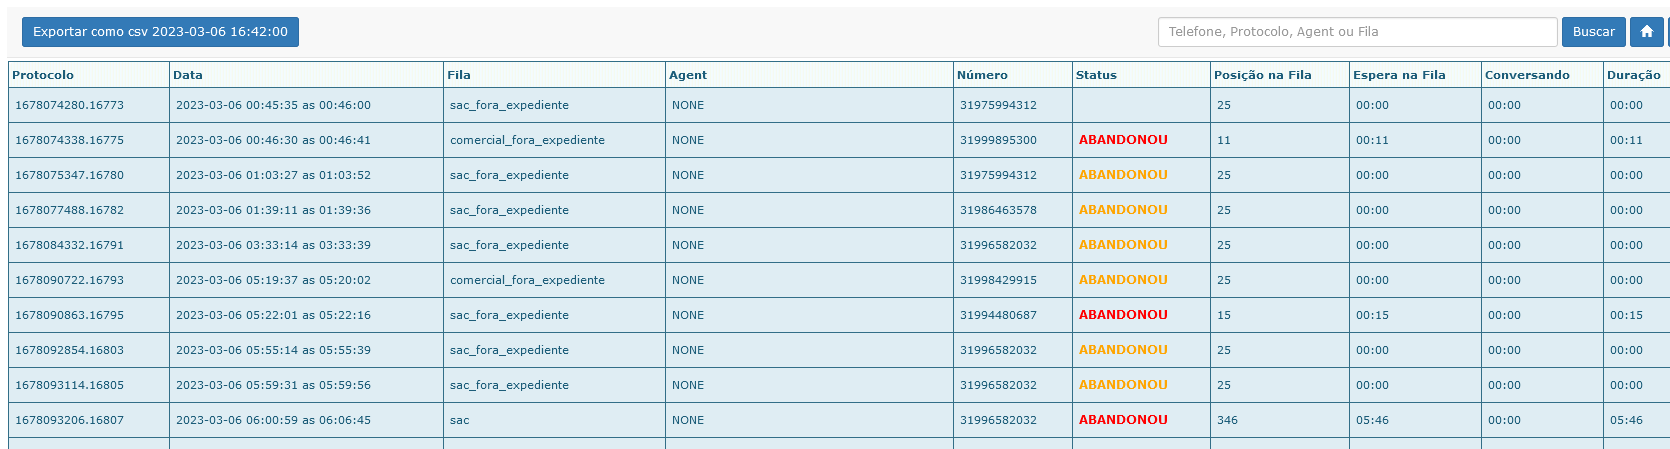This screenshot has width=1670, height=449.
Task: Click the comercial_fora_expediente queue at 05:19:37
Action: 527,280
